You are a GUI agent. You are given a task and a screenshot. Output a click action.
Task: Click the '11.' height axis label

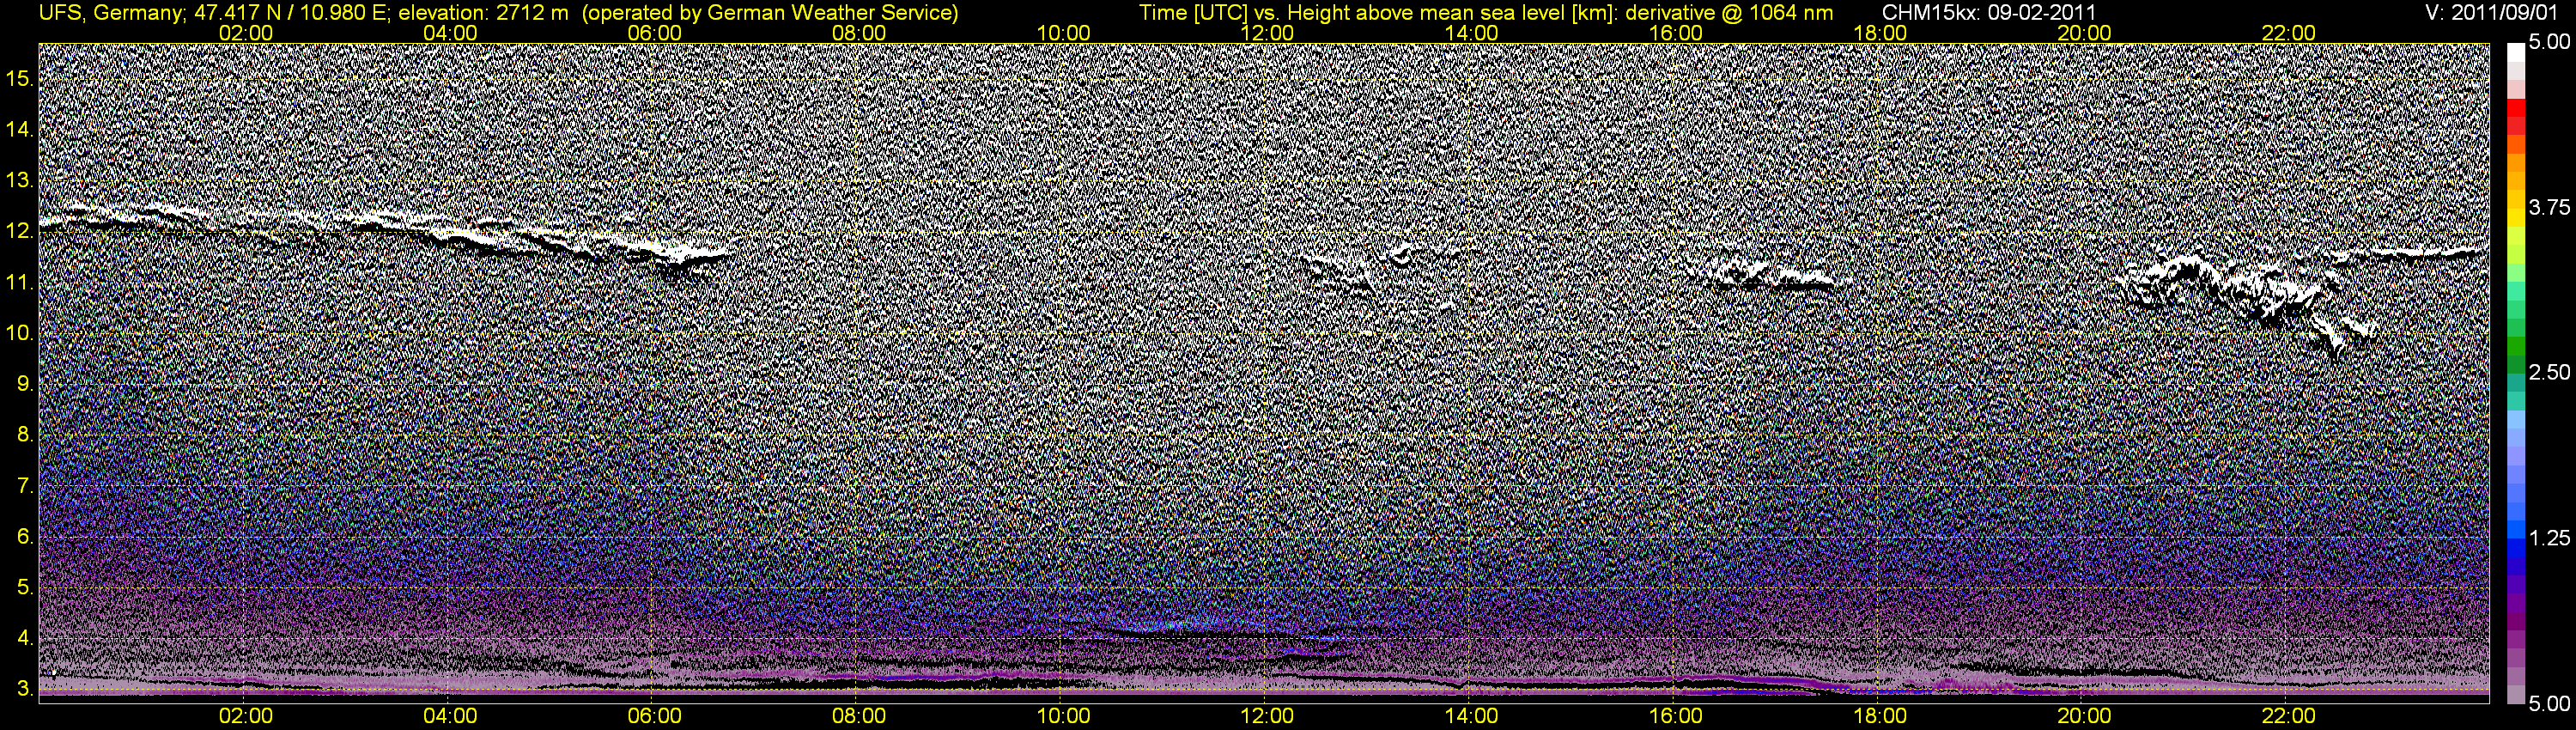(20, 283)
